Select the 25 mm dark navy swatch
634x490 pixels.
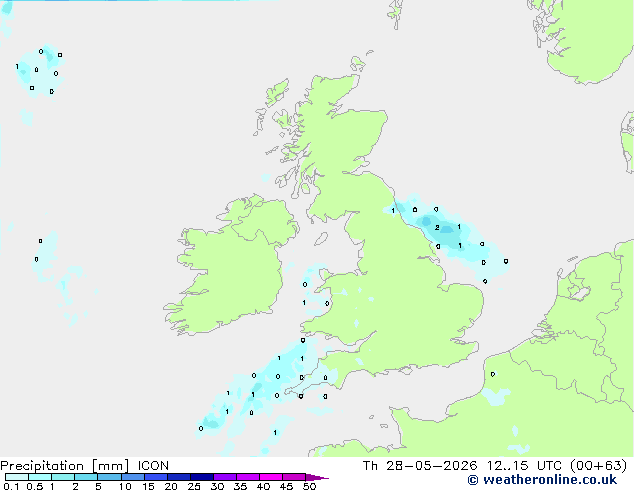point(202,477)
